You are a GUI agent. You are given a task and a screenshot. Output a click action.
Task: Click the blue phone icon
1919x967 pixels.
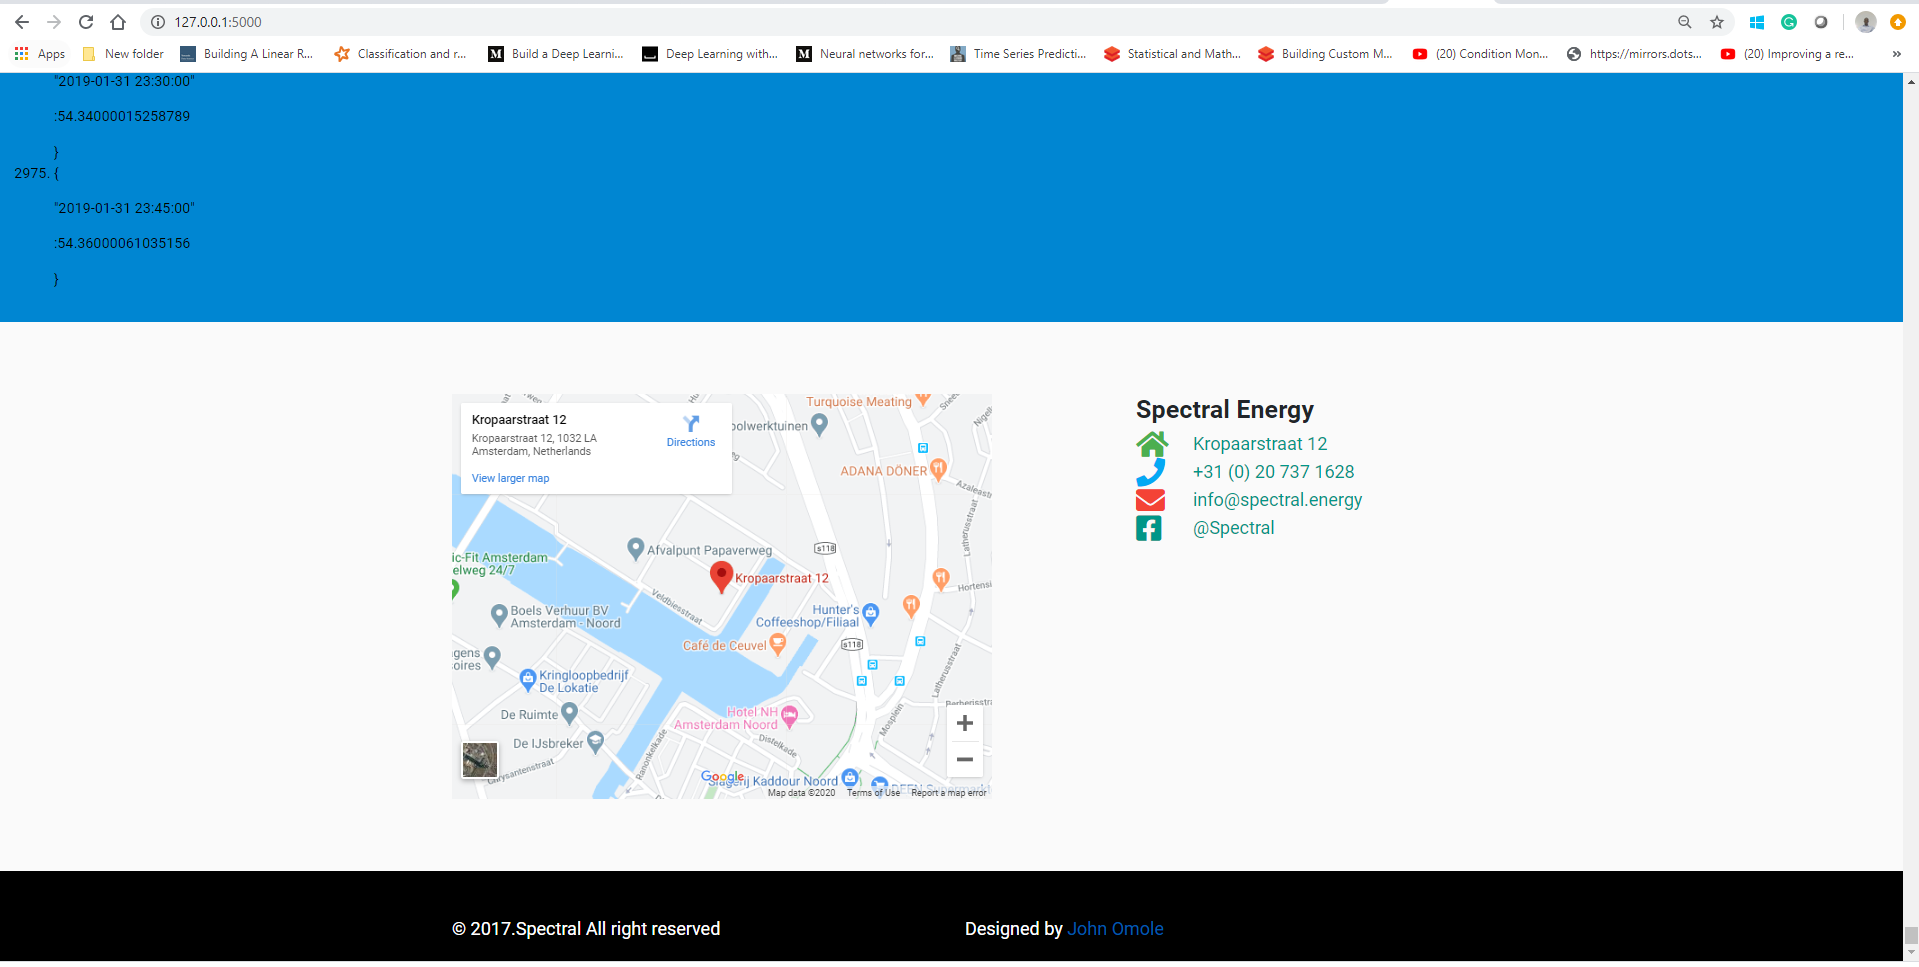pyautogui.click(x=1151, y=471)
